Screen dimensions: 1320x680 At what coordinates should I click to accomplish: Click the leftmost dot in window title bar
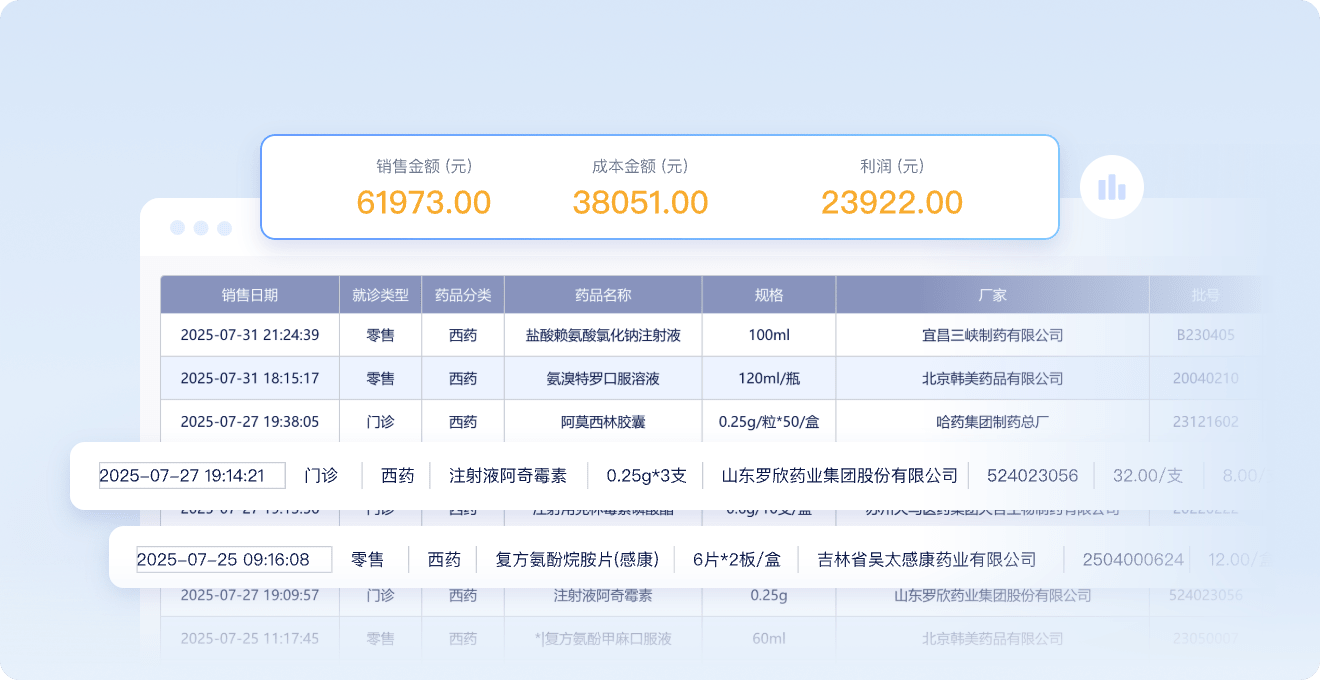click(x=178, y=228)
